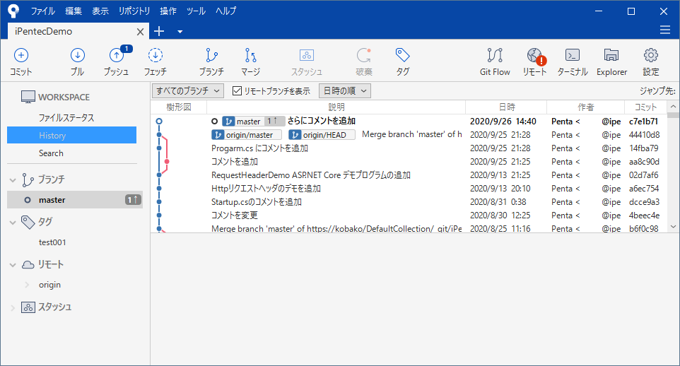
Task: Click the sidebar Branches (ブランチ) icon
Action: coord(27,180)
